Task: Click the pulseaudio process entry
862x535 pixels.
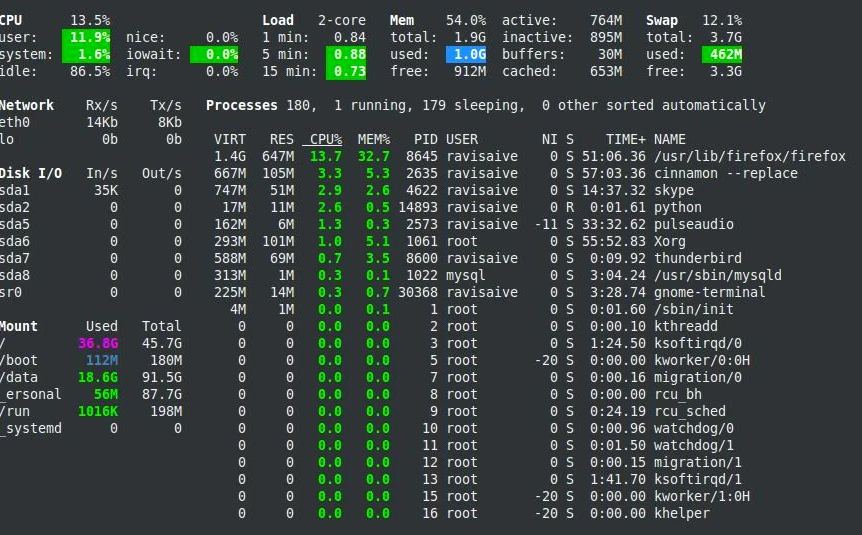Action: (694, 224)
